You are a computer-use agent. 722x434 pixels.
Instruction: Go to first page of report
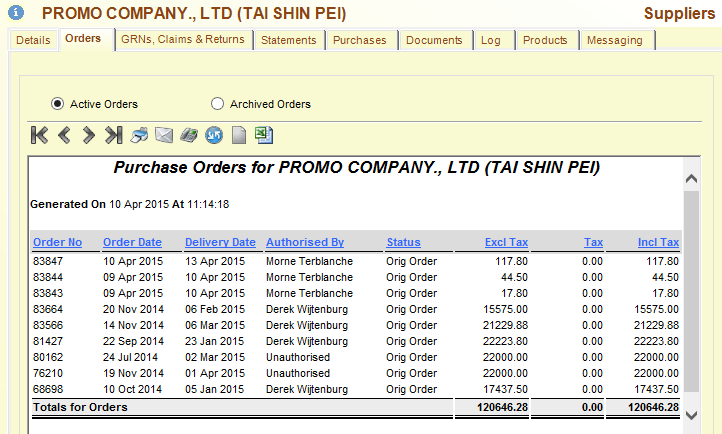(x=40, y=135)
